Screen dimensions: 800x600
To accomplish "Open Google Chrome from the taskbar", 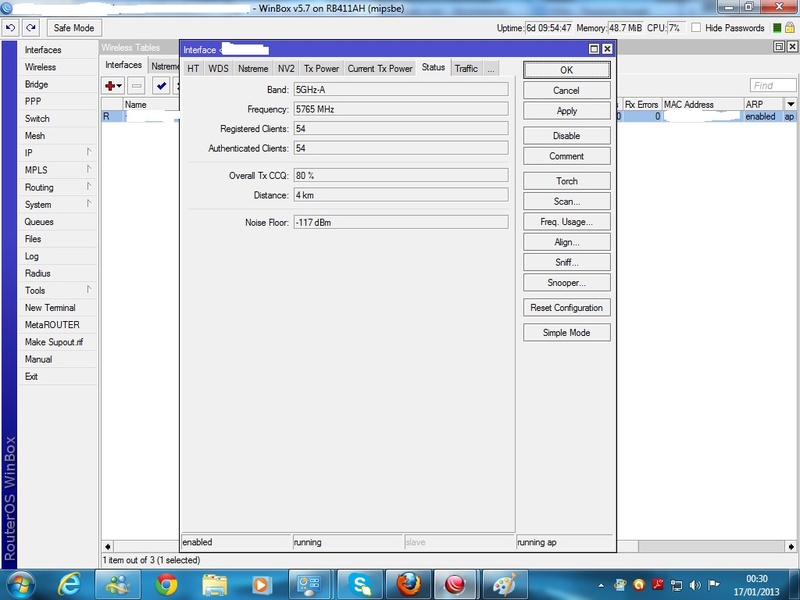I will (166, 585).
